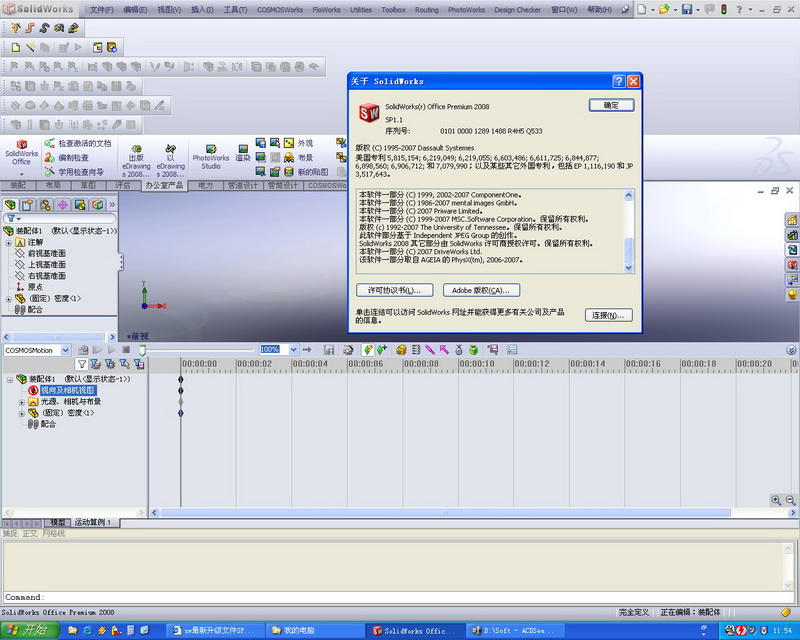The width and height of the screenshot is (800, 640).
Task: Expand more manager tabs chevron
Action: [112, 205]
